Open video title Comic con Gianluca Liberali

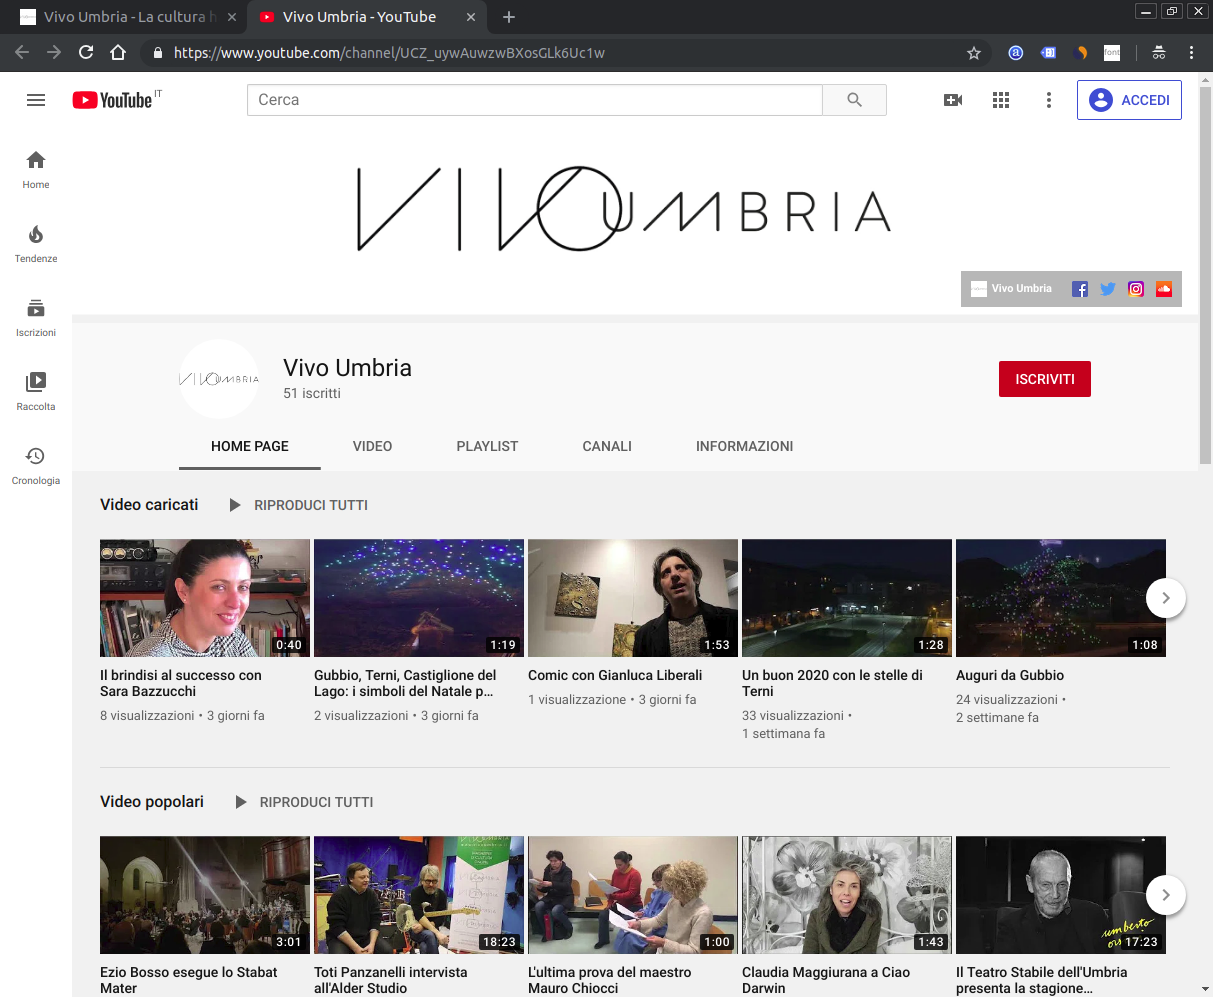615,675
